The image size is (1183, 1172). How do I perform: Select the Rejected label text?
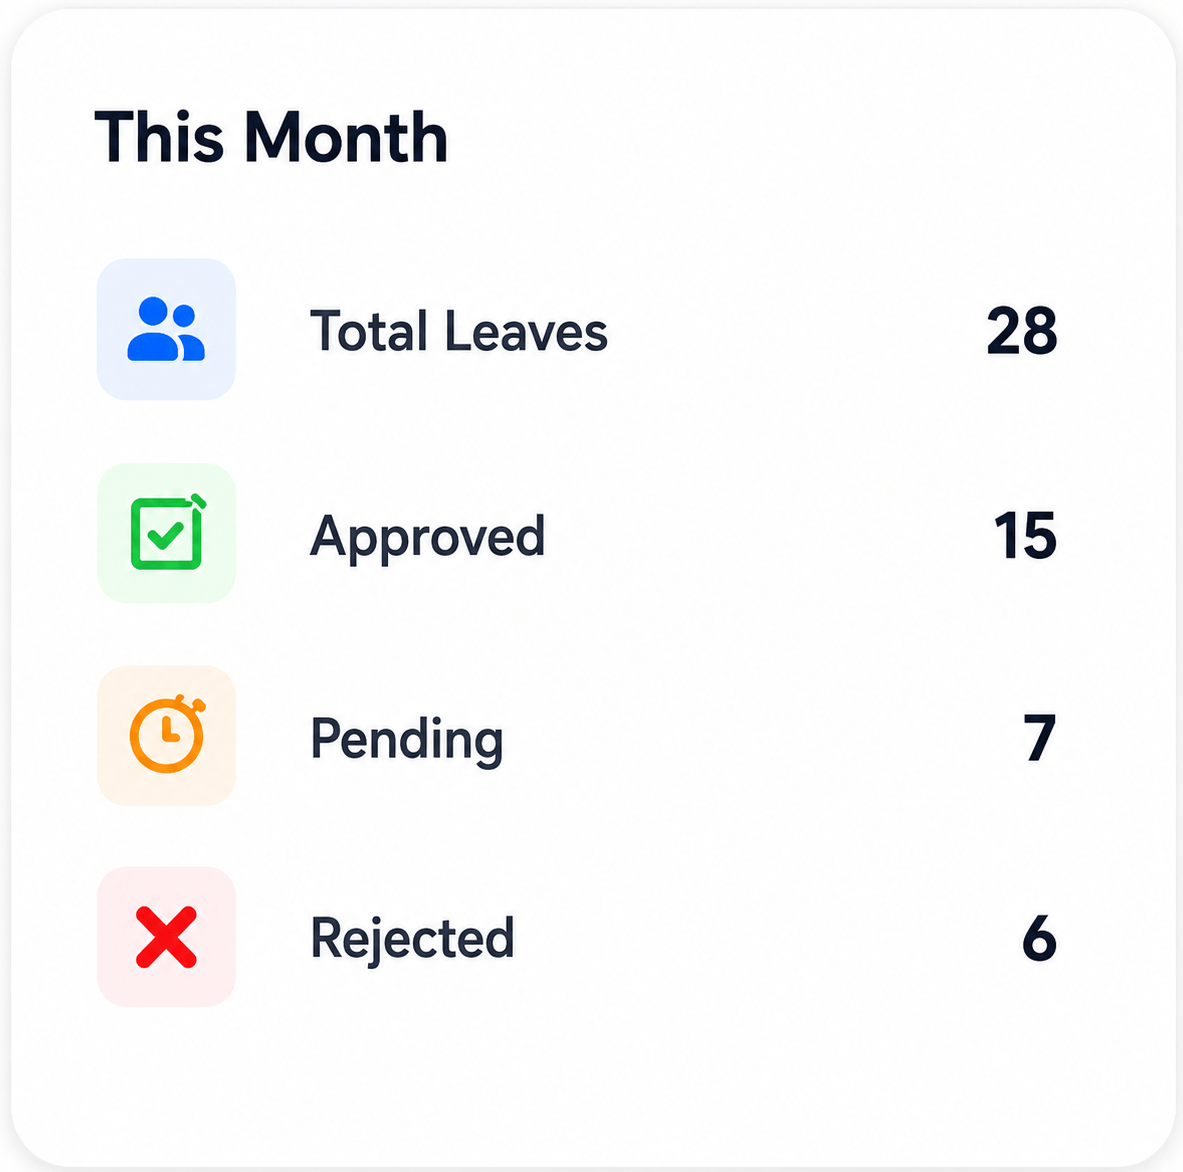pyautogui.click(x=413, y=940)
